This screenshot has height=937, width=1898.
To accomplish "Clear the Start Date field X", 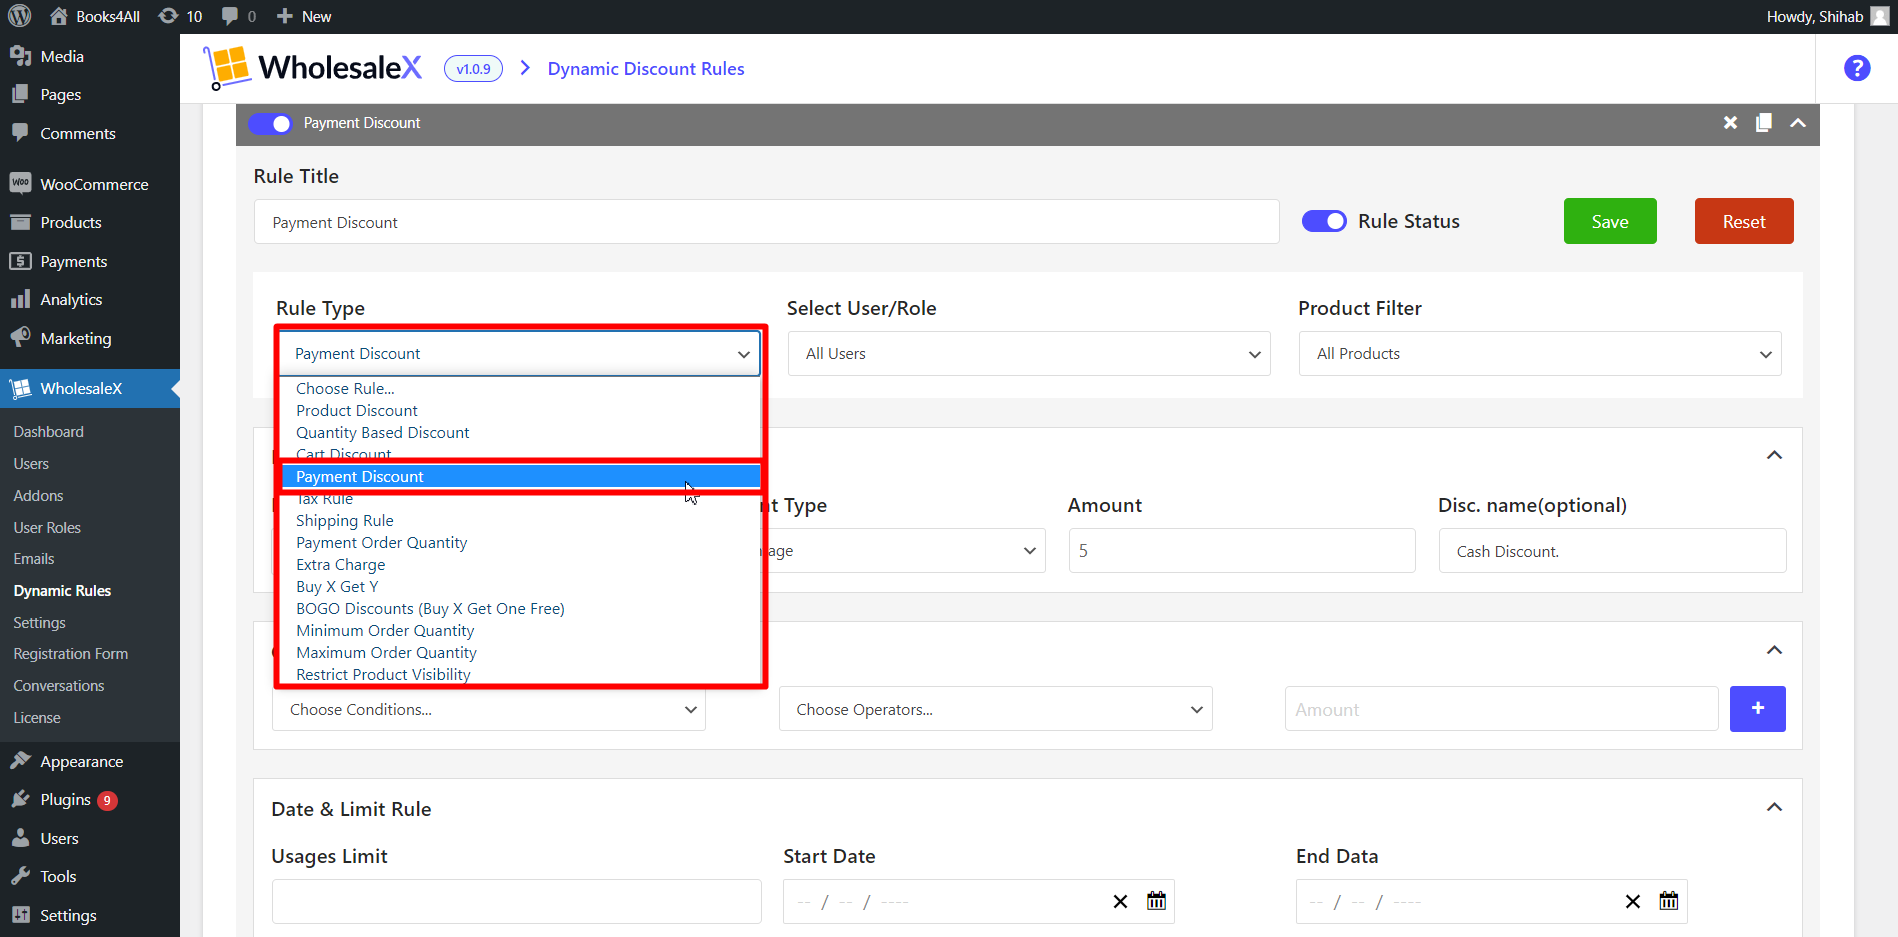I will click(x=1120, y=902).
